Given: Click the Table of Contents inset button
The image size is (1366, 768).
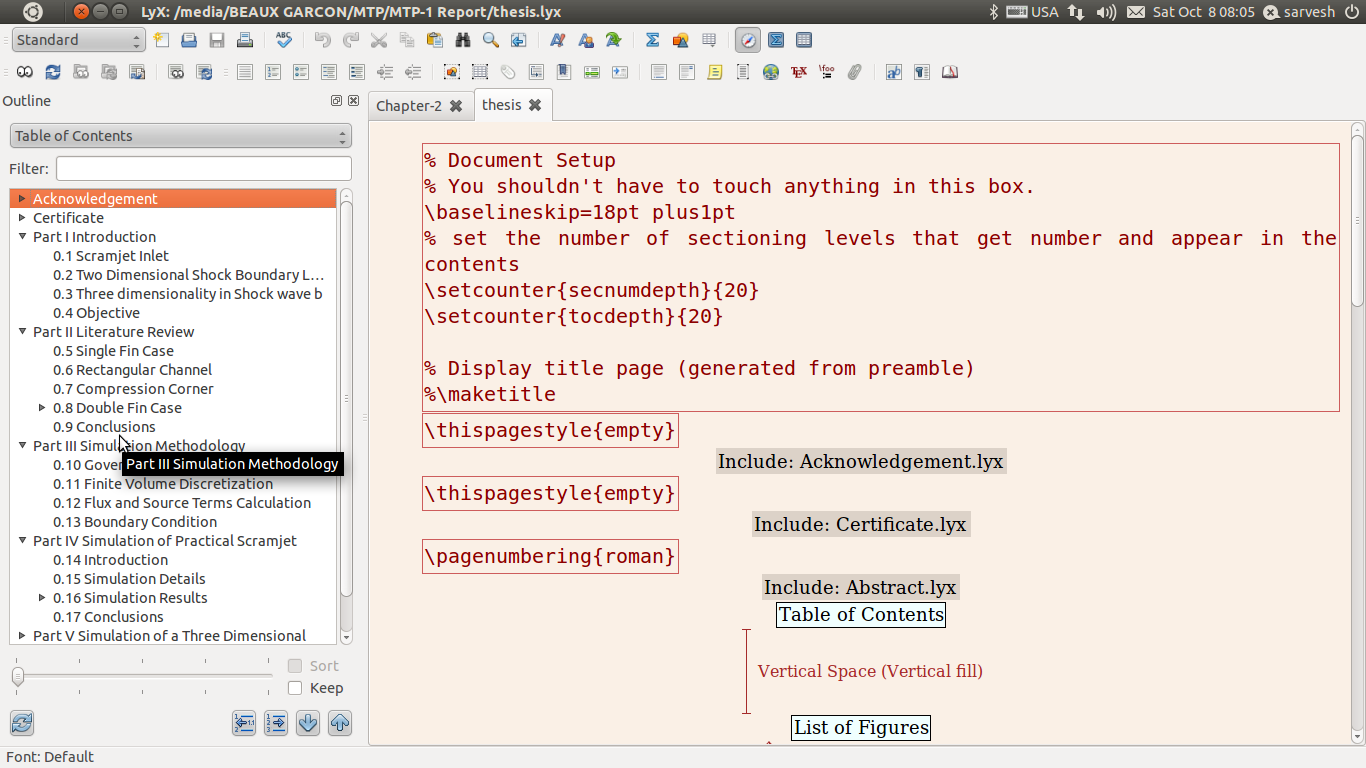Looking at the screenshot, I should [x=861, y=614].
